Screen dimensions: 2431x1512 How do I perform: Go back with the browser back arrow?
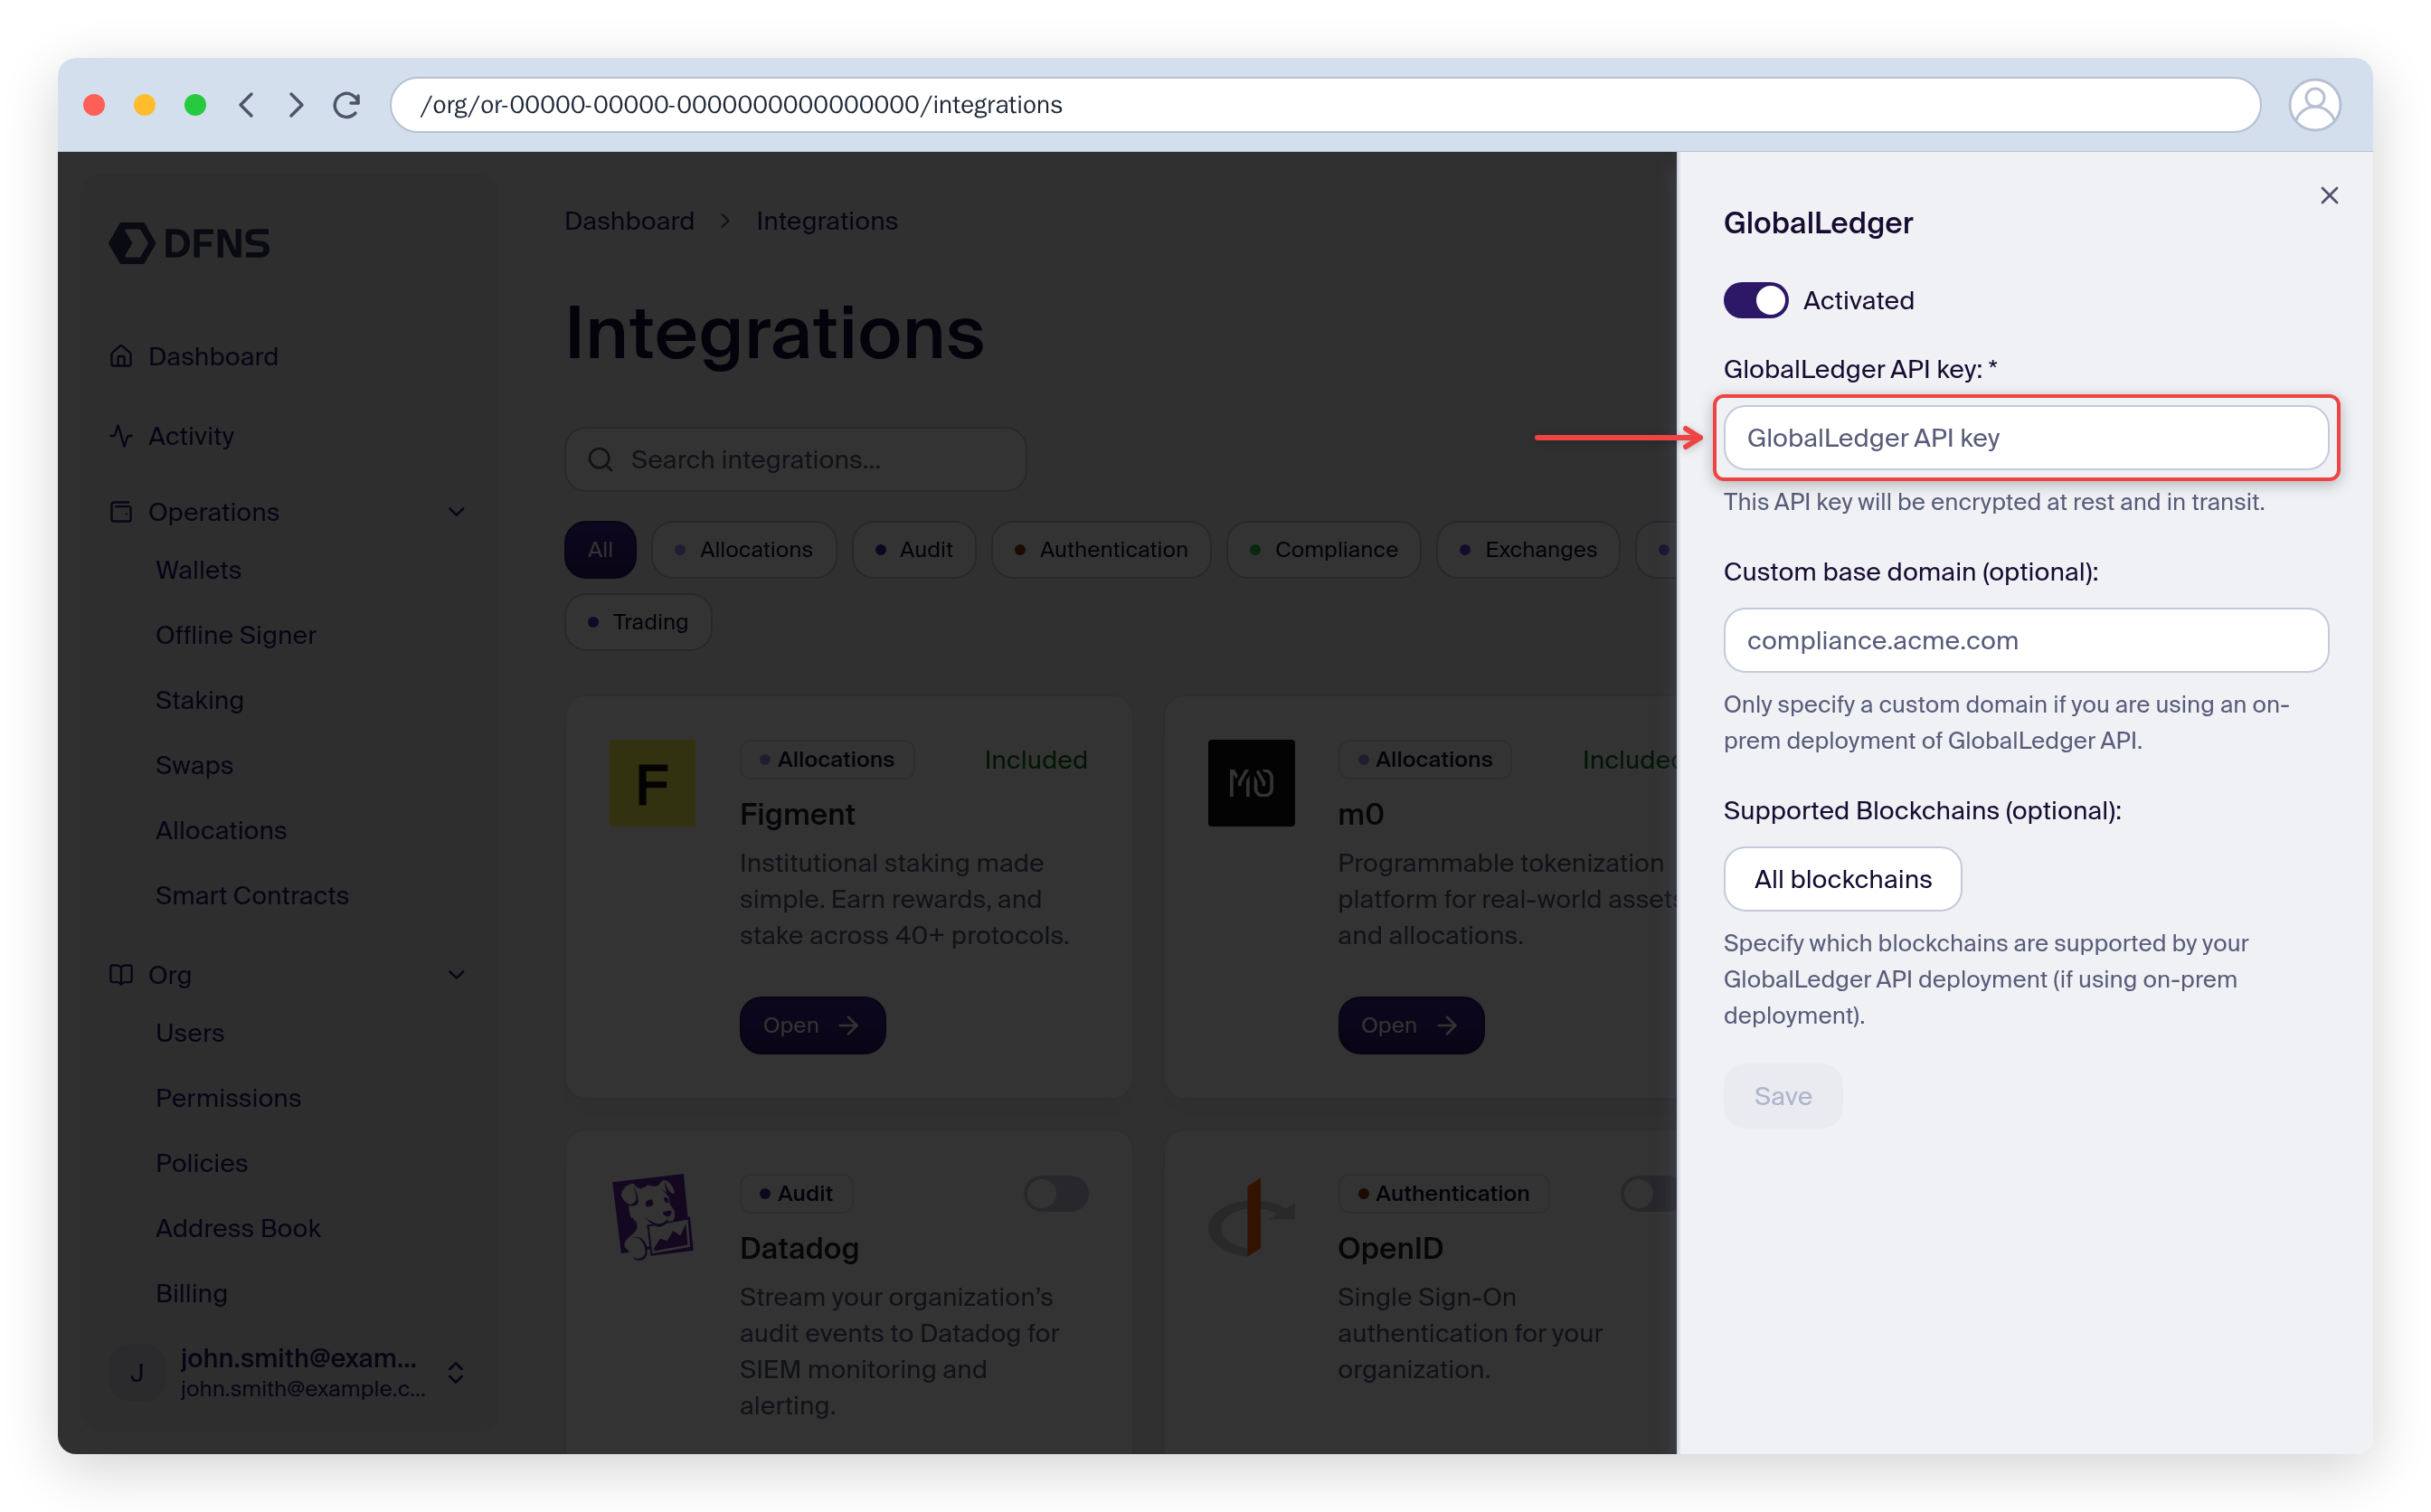coord(246,105)
